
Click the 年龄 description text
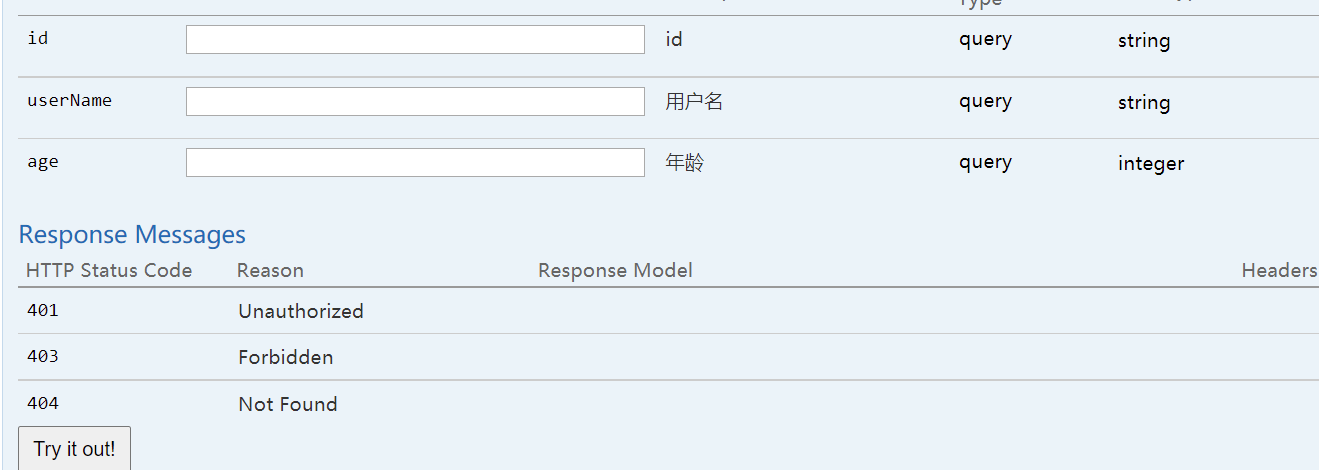point(685,163)
